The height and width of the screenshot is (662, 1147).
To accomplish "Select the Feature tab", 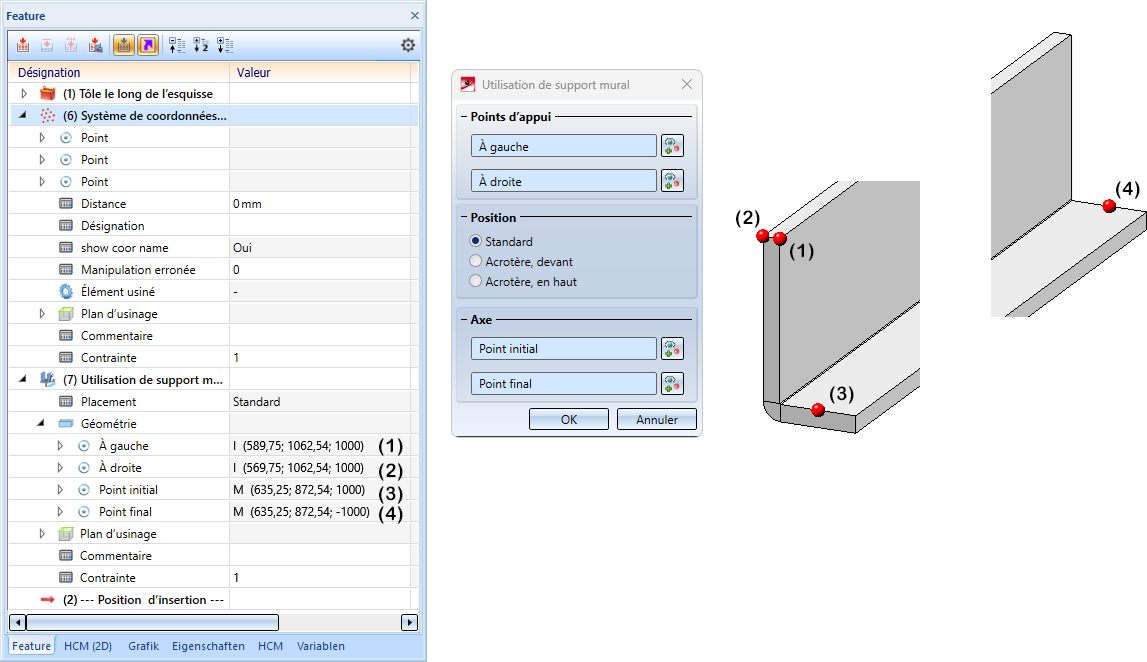I will click(31, 646).
